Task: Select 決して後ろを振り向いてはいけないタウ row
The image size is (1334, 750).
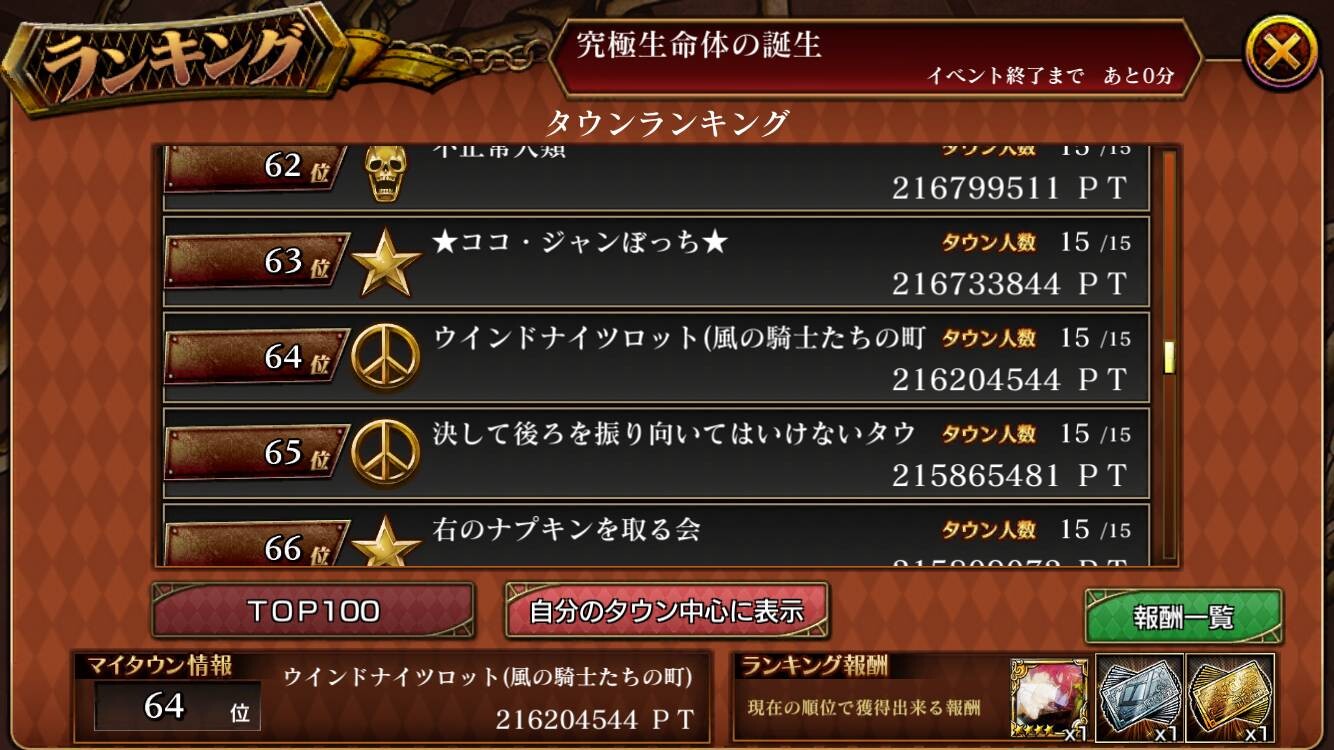Action: (x=656, y=453)
